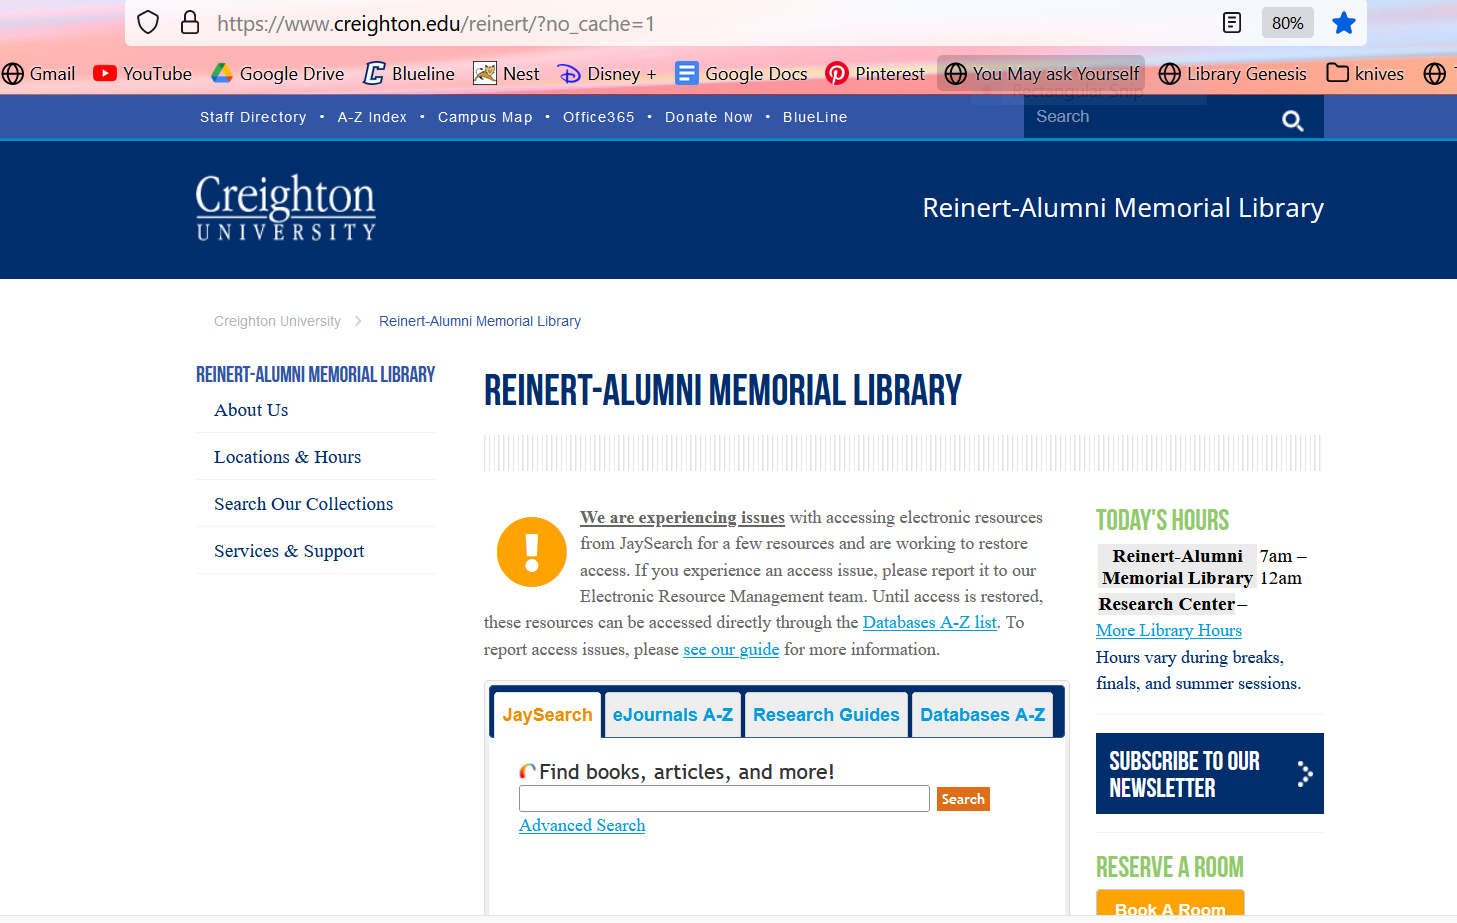Open Services & Support in sidebar
The image size is (1457, 923).
[x=289, y=551]
